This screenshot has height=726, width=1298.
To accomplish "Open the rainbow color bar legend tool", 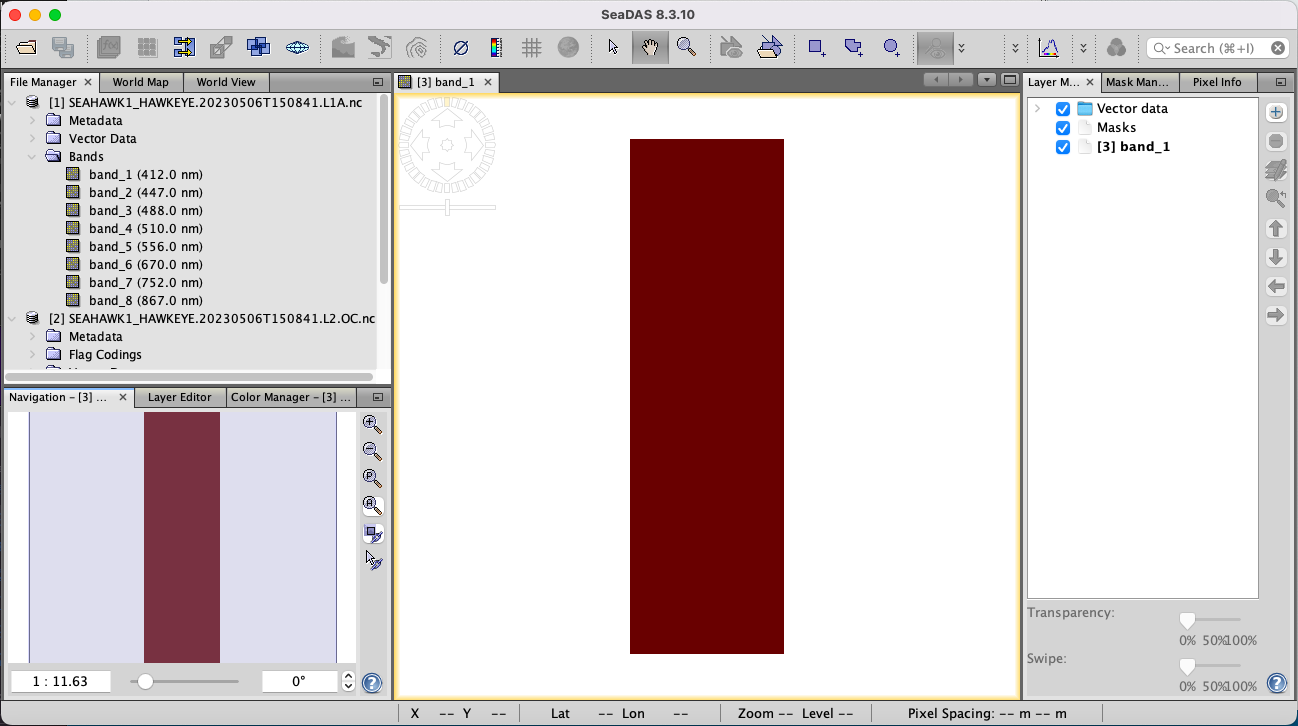I will [495, 47].
